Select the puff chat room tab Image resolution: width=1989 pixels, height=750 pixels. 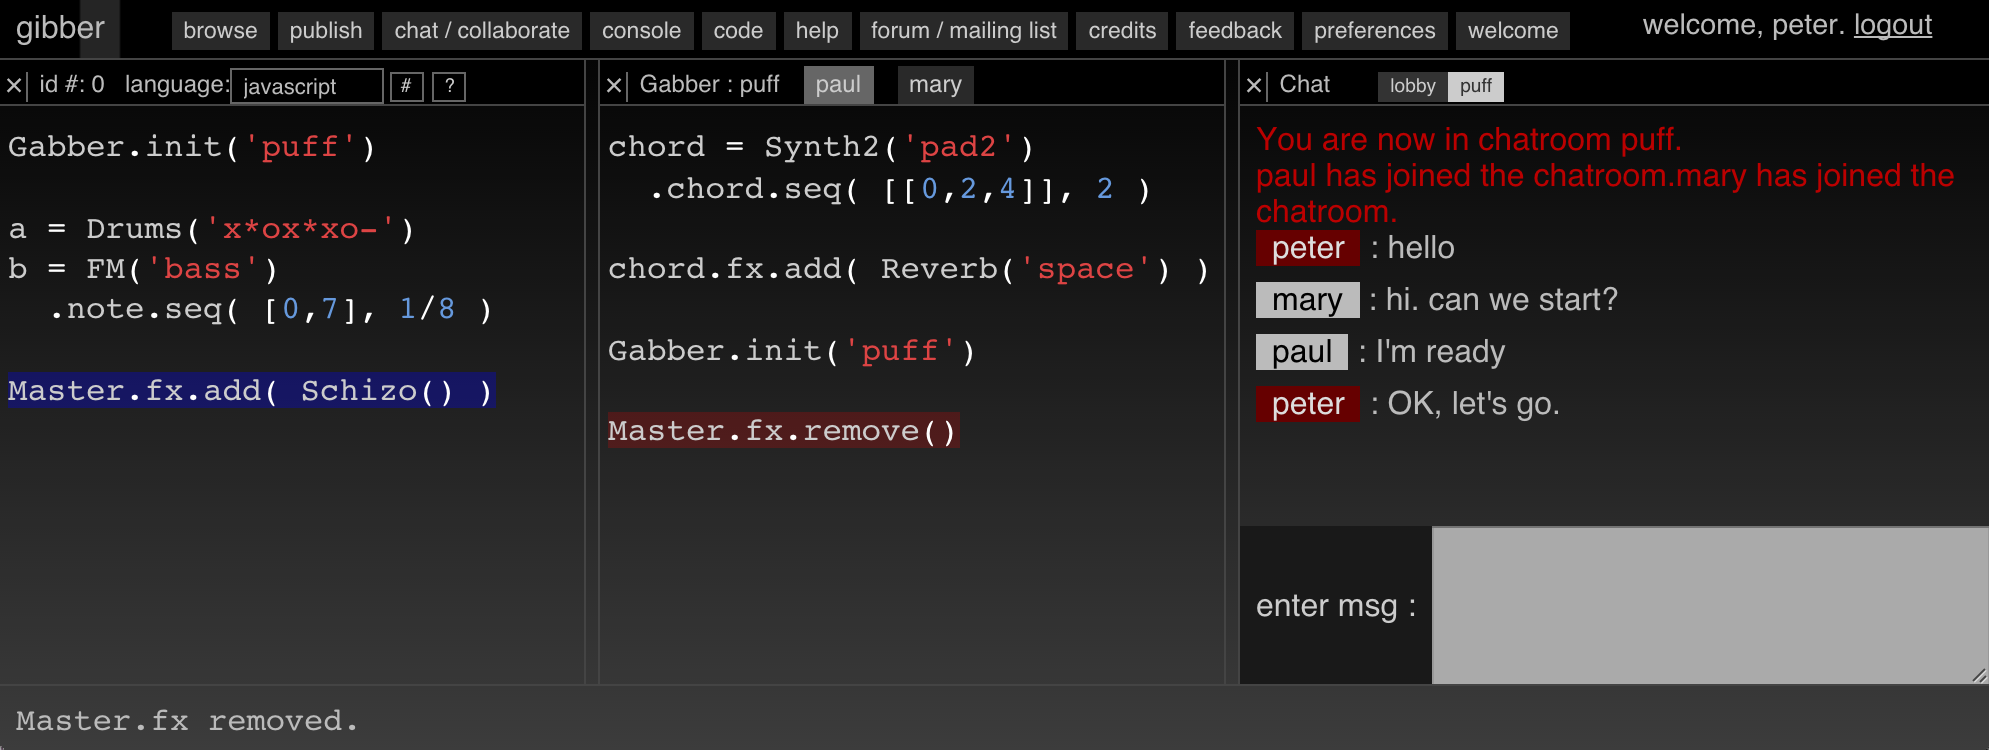[1475, 86]
